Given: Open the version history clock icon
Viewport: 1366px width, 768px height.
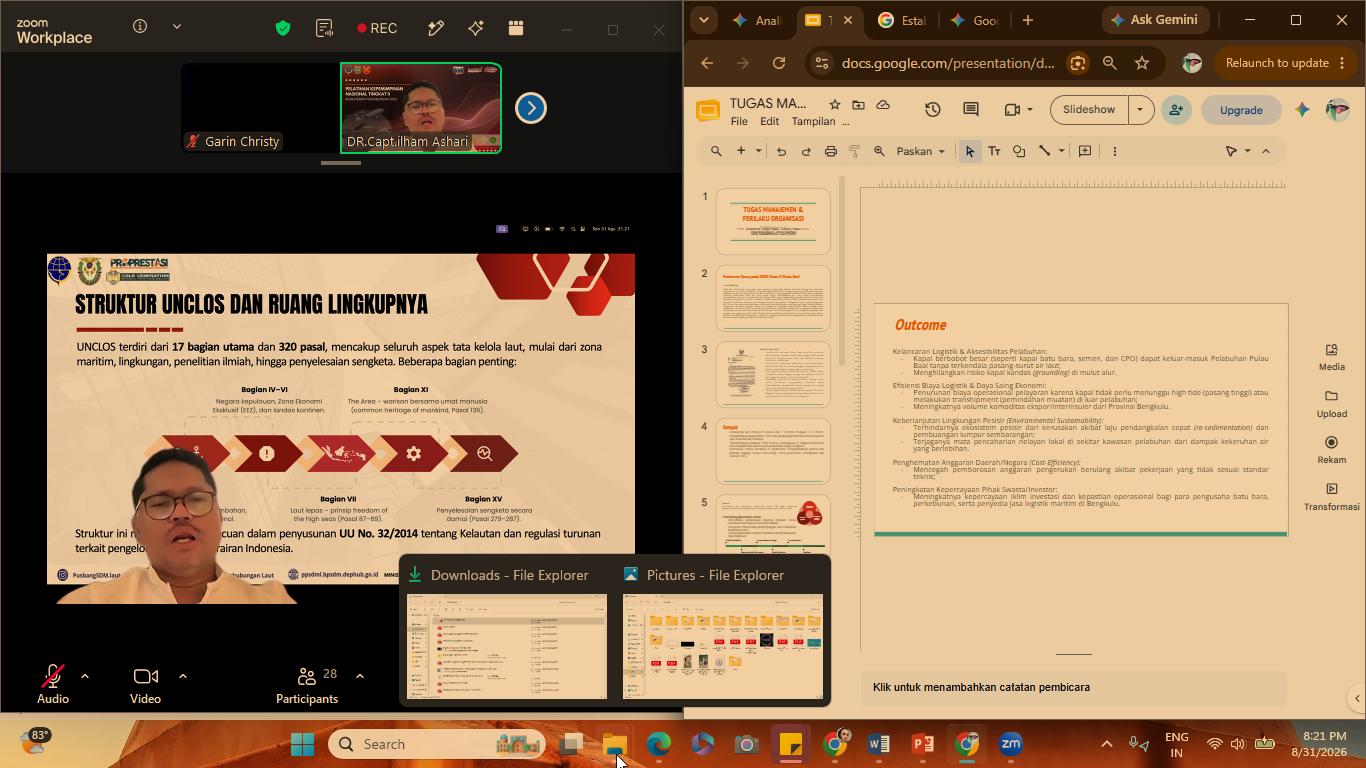Looking at the screenshot, I should point(932,110).
